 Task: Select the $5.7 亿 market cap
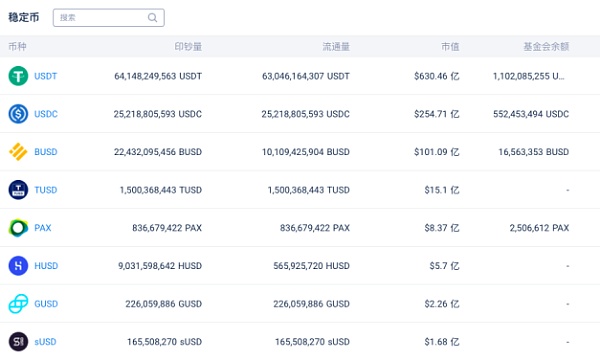coord(444,266)
